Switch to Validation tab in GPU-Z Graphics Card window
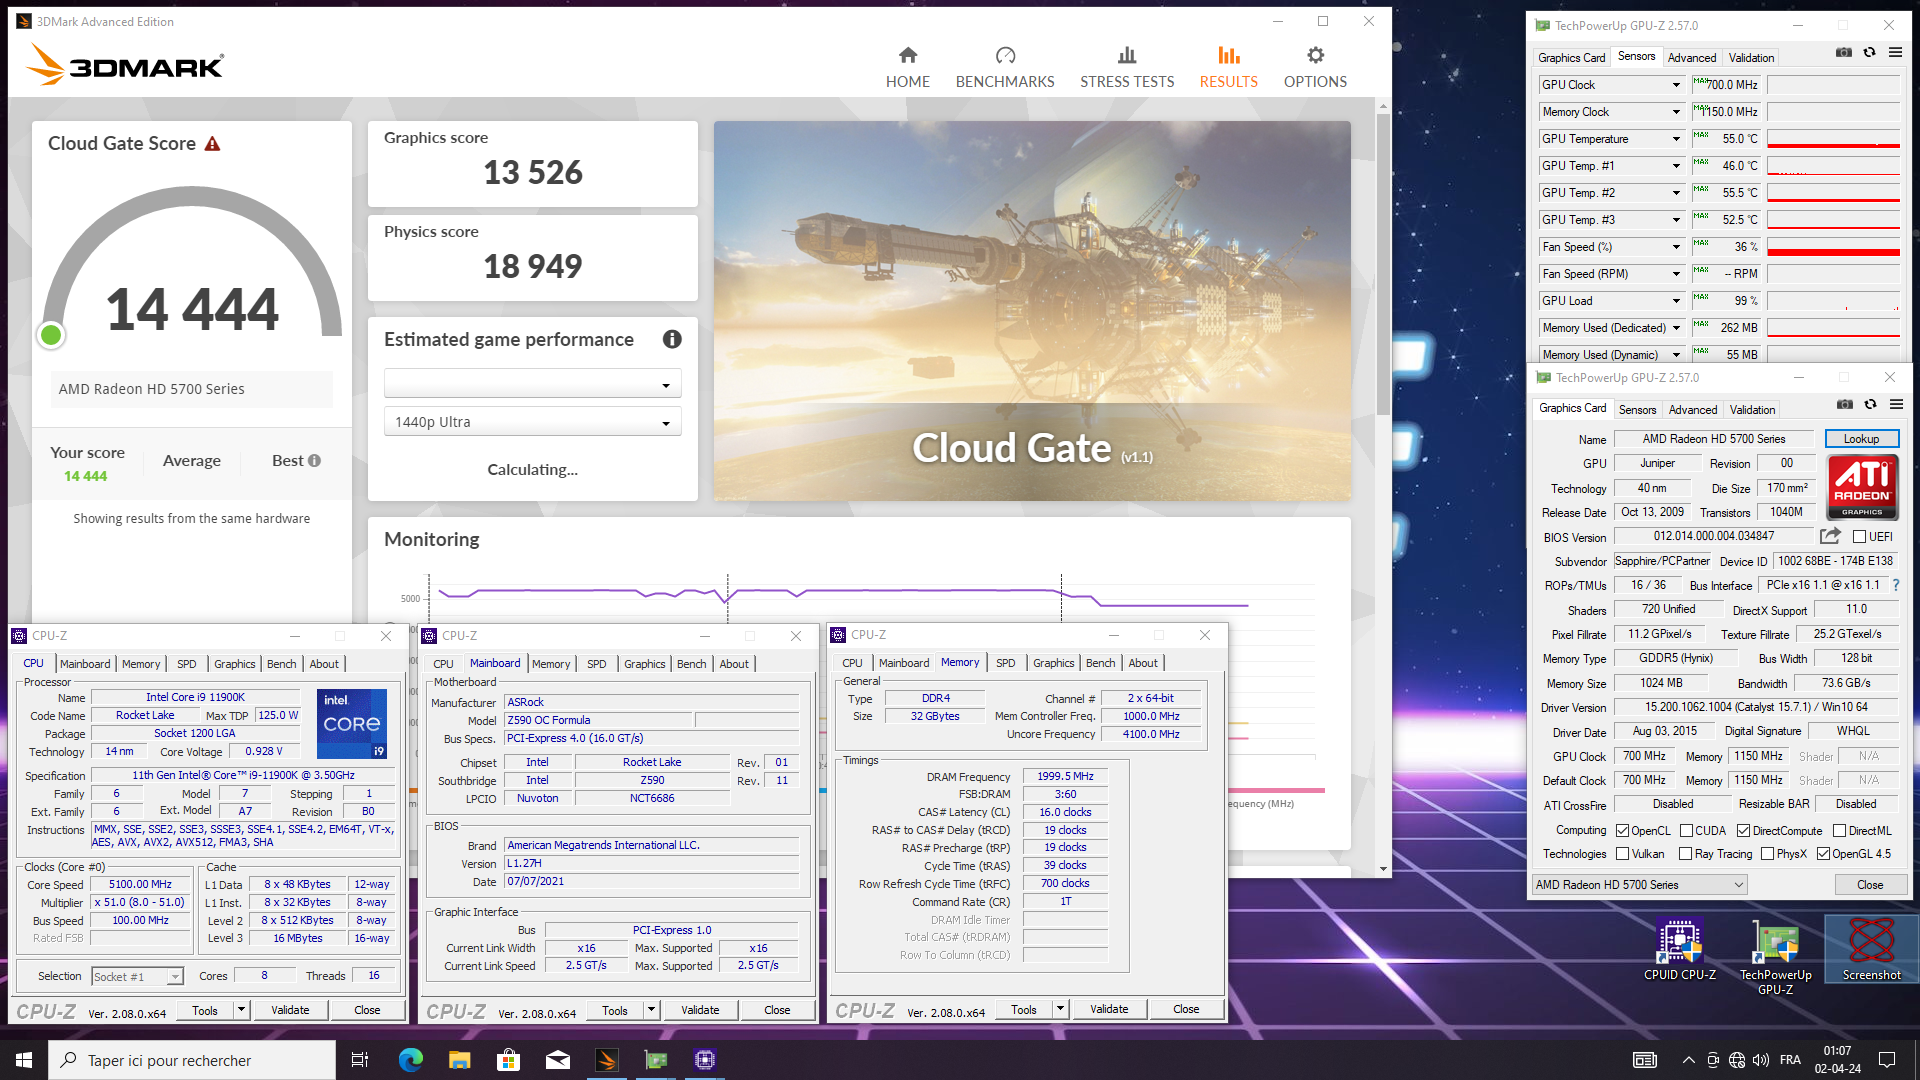The height and width of the screenshot is (1080, 1920). pos(1752,410)
